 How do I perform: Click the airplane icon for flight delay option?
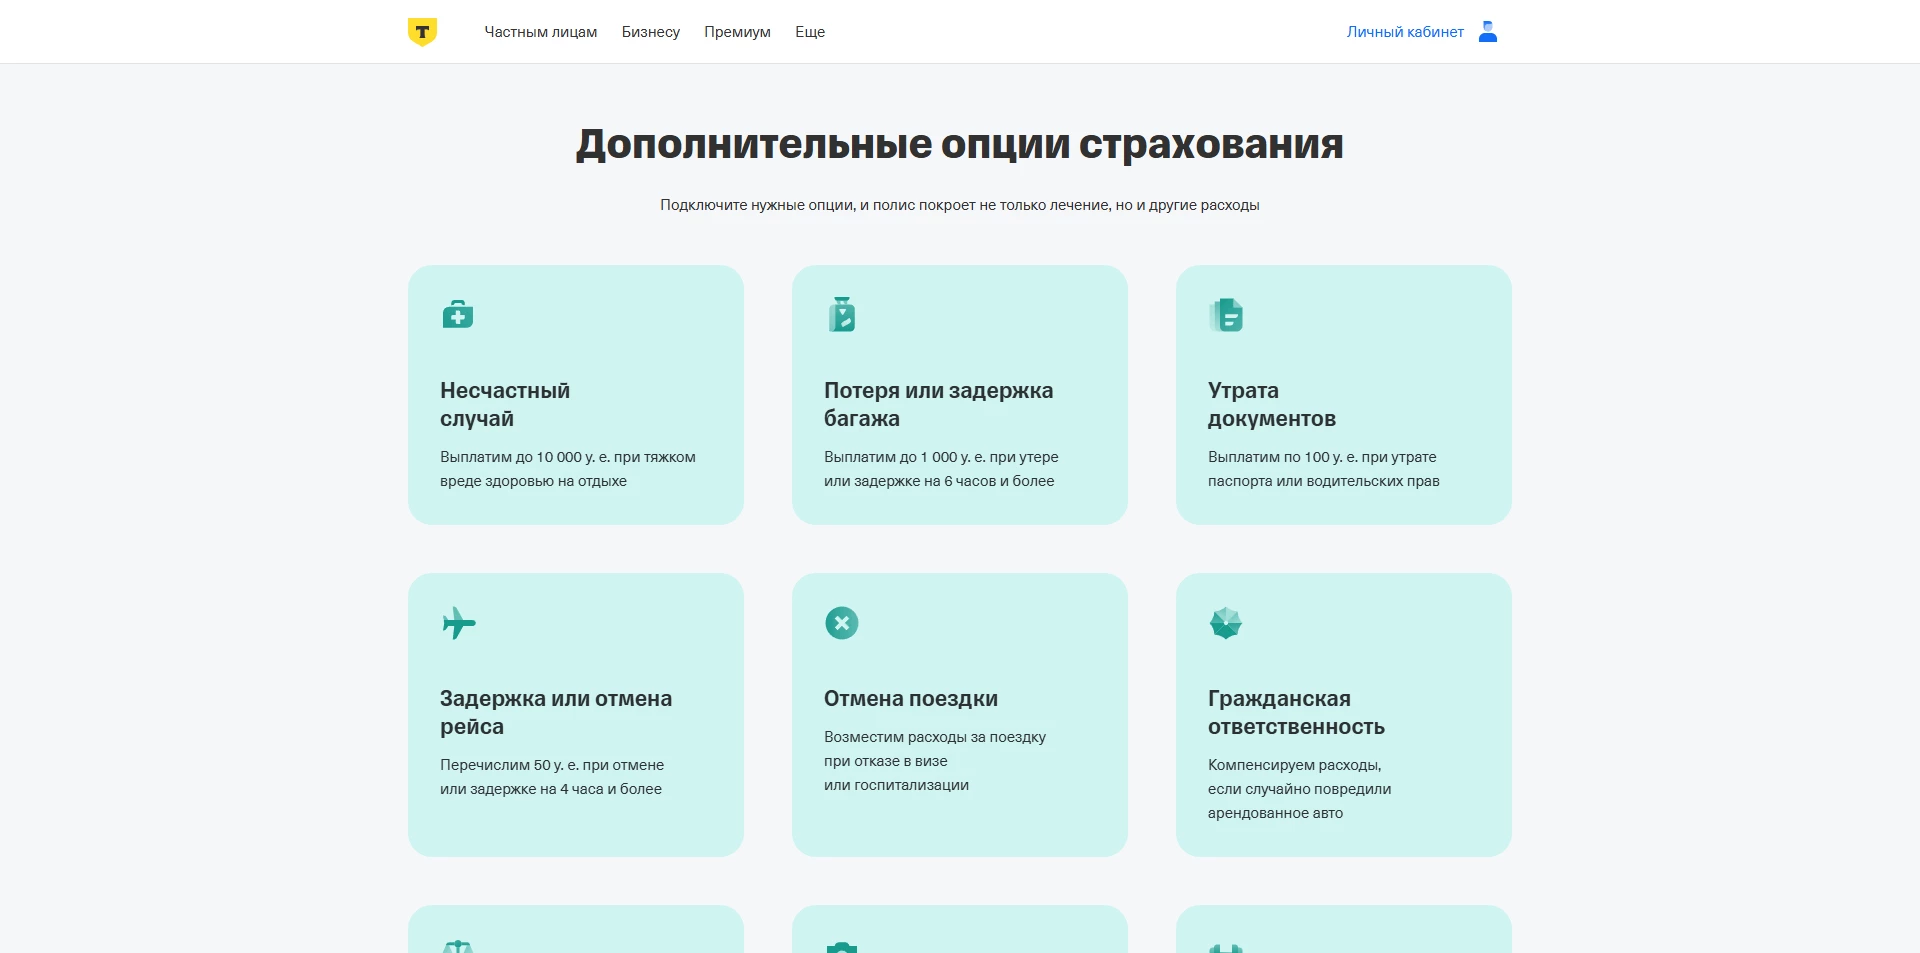pyautogui.click(x=458, y=623)
